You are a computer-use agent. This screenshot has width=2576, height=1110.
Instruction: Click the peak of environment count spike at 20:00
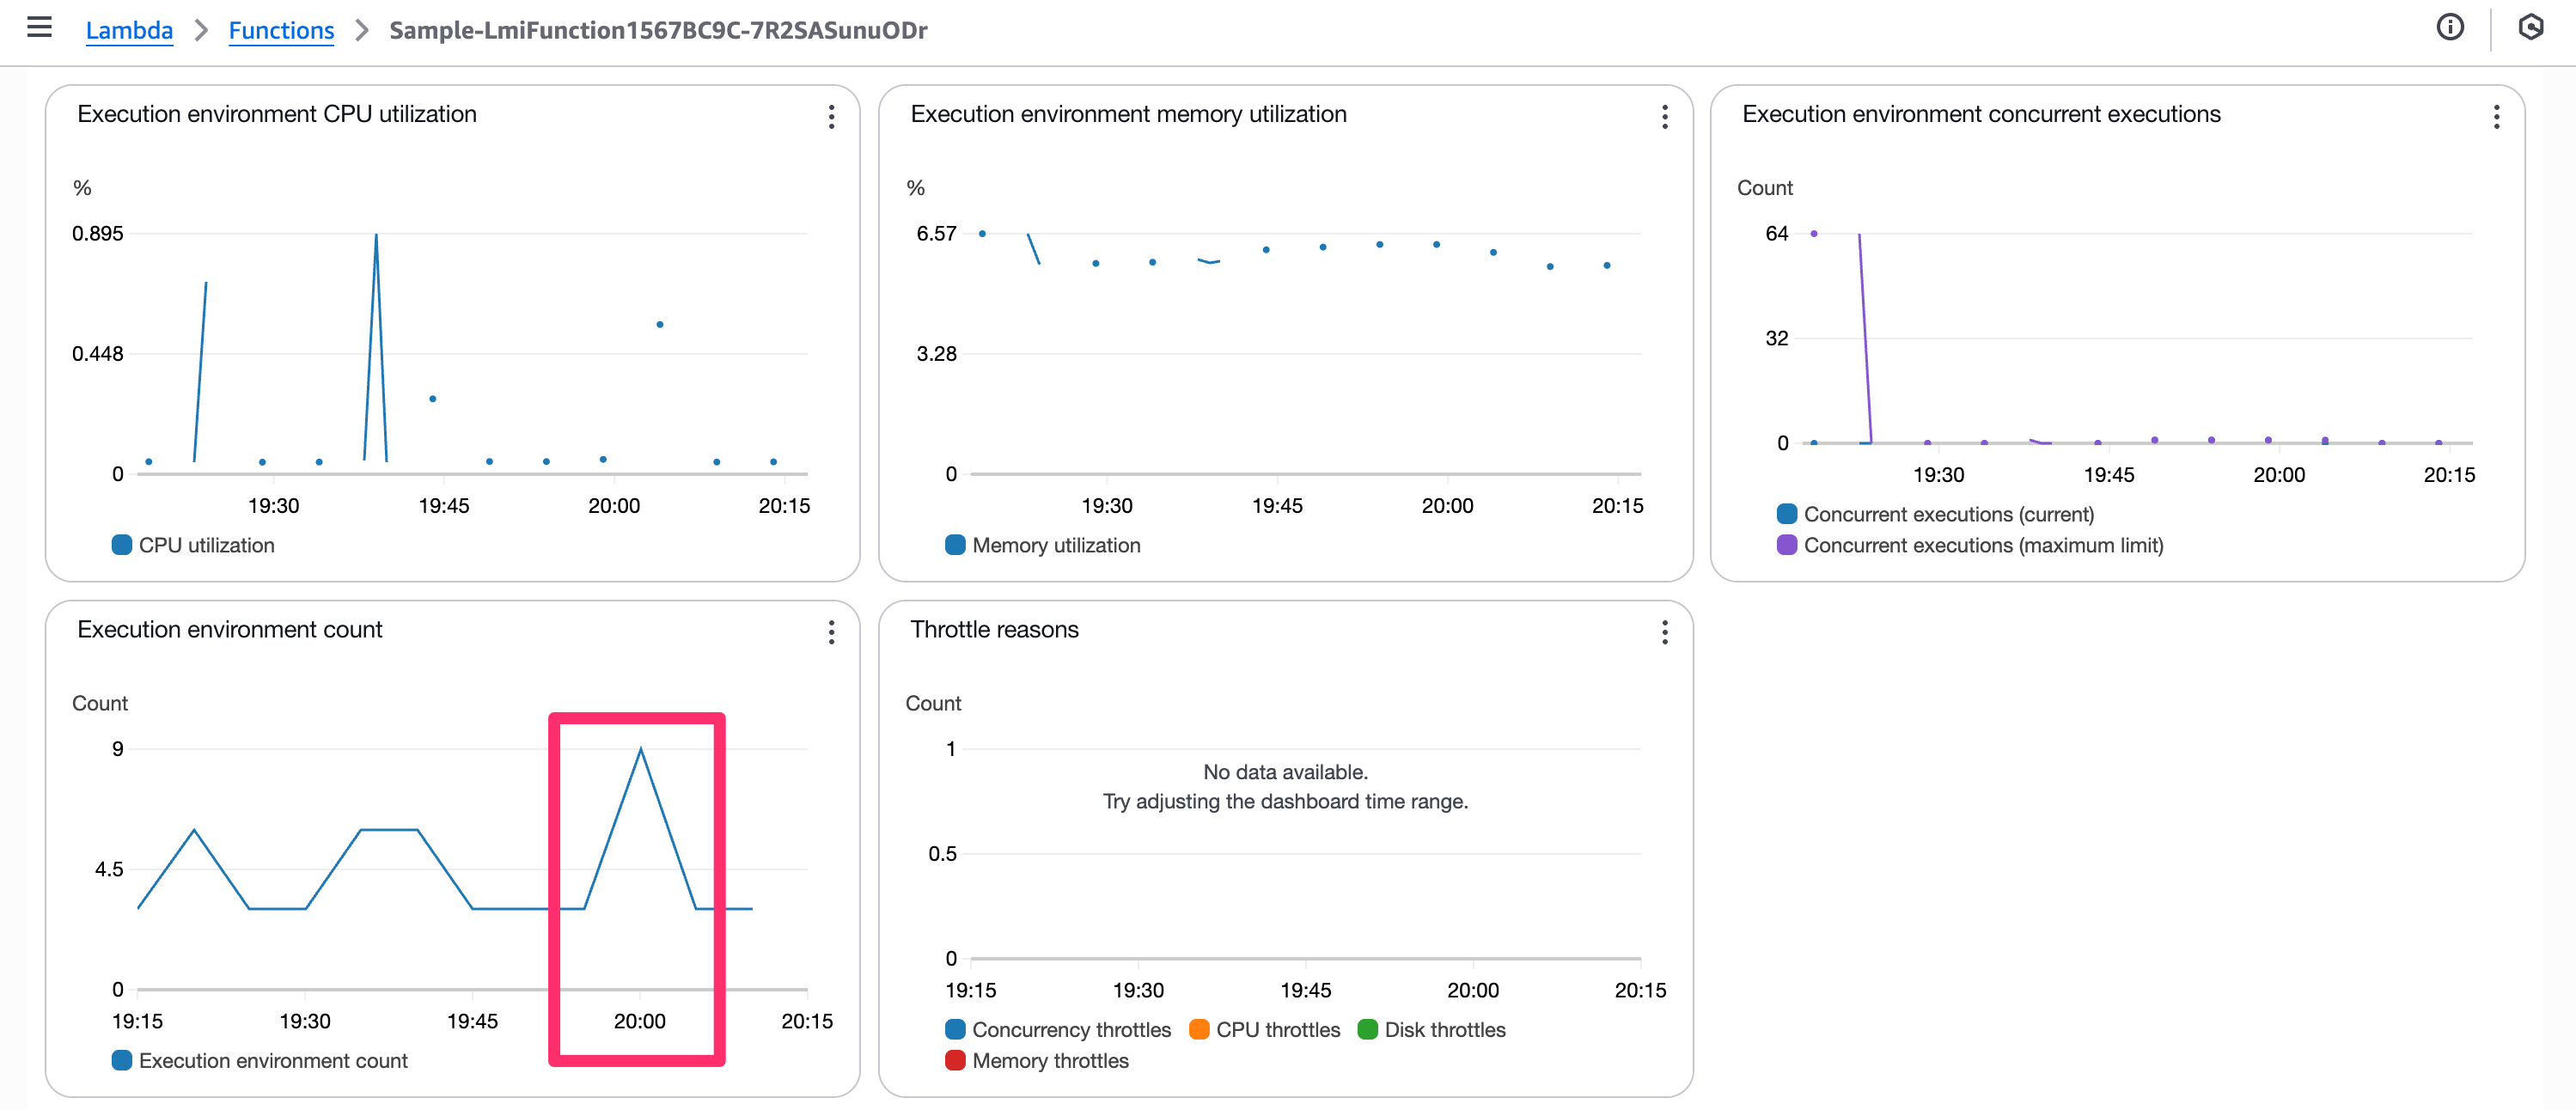coord(640,749)
